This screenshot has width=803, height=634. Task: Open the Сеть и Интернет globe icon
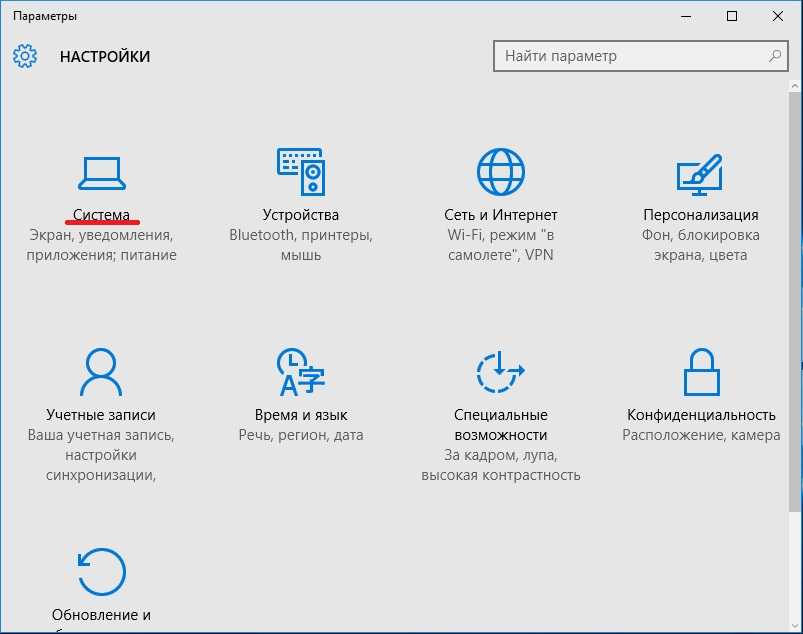[501, 173]
